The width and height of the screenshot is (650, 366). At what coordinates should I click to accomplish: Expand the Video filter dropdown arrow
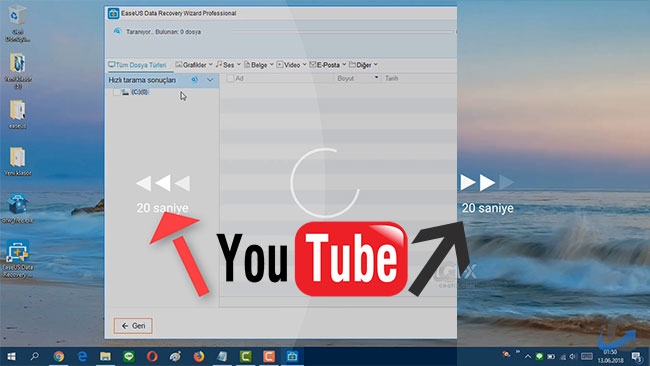pyautogui.click(x=304, y=65)
